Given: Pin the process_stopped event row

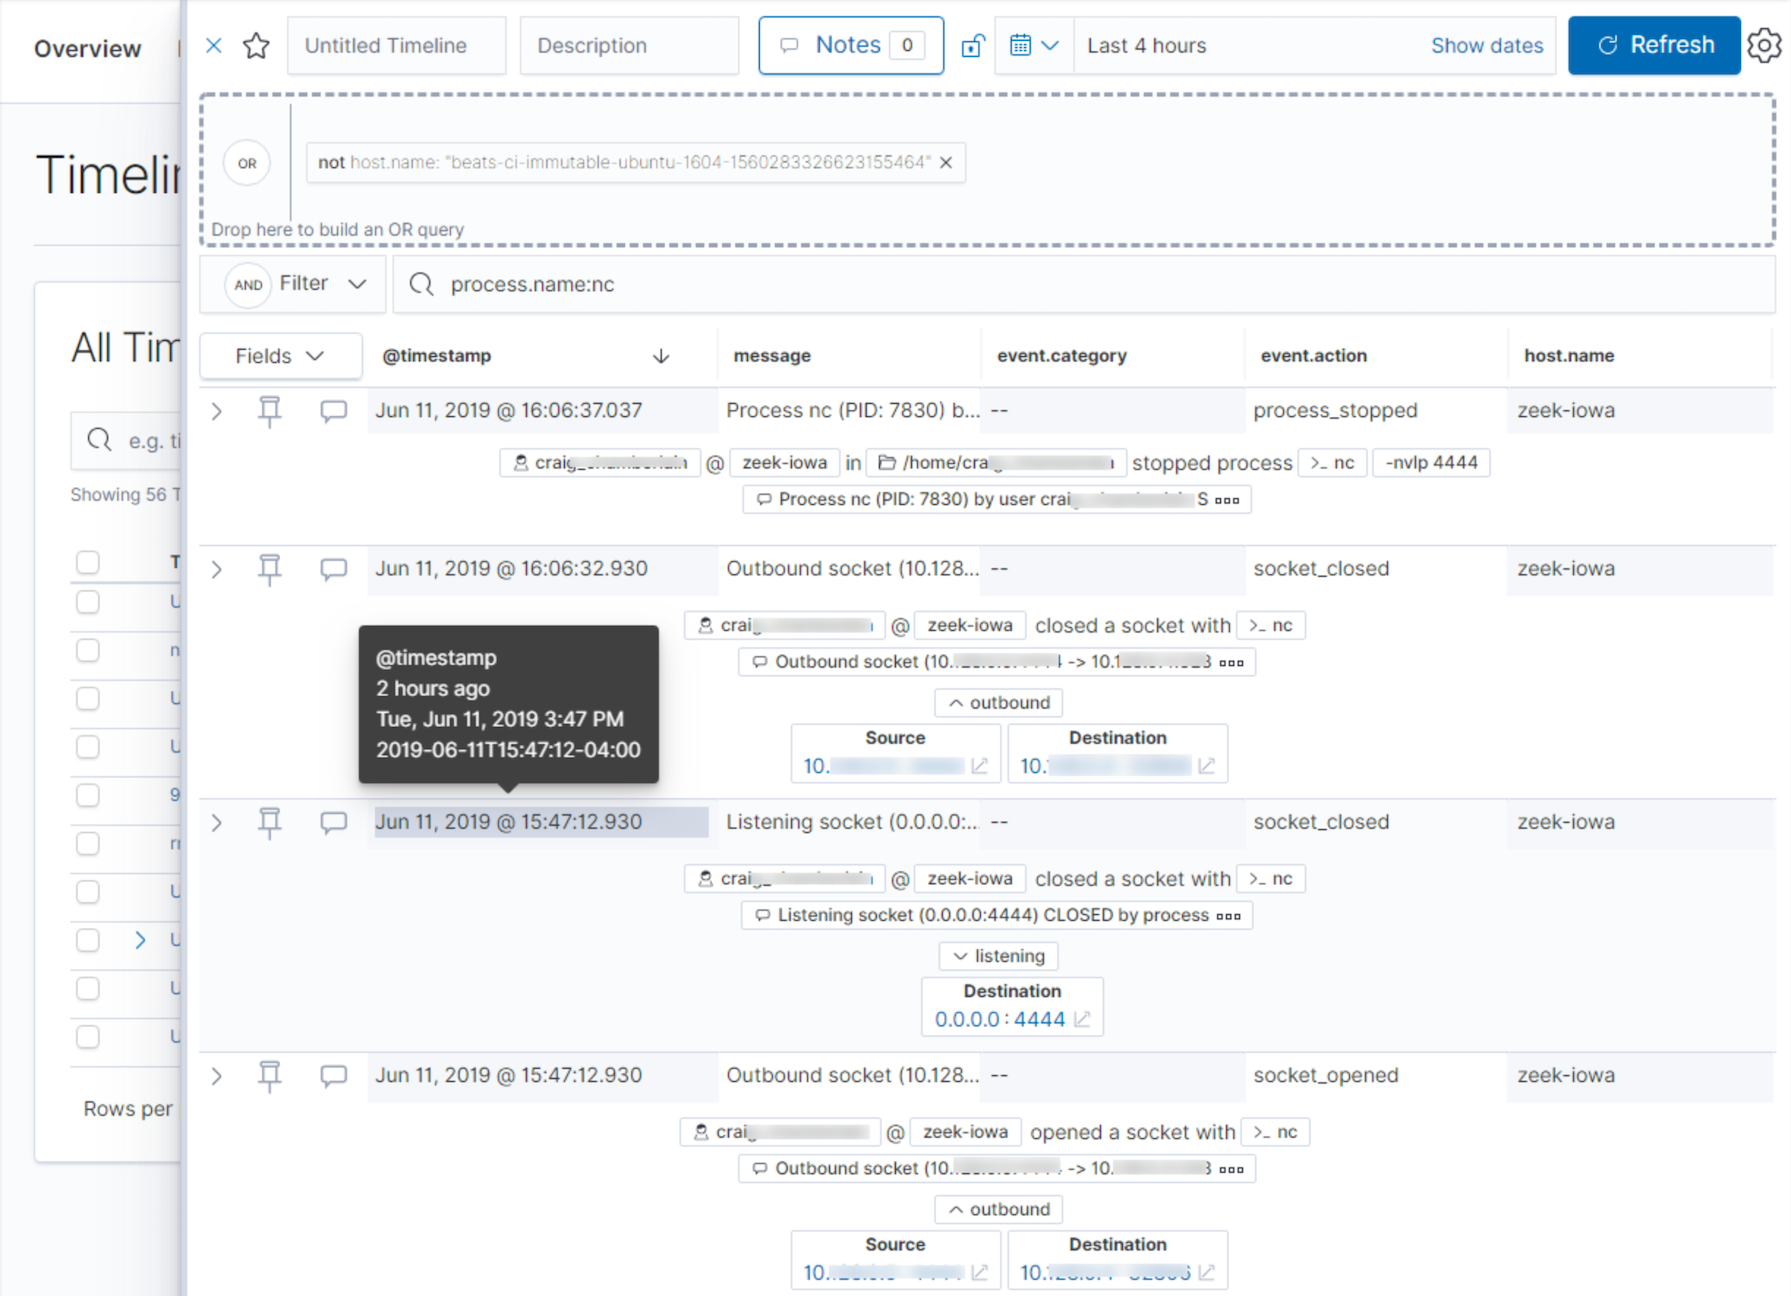Looking at the screenshot, I should pos(270,411).
